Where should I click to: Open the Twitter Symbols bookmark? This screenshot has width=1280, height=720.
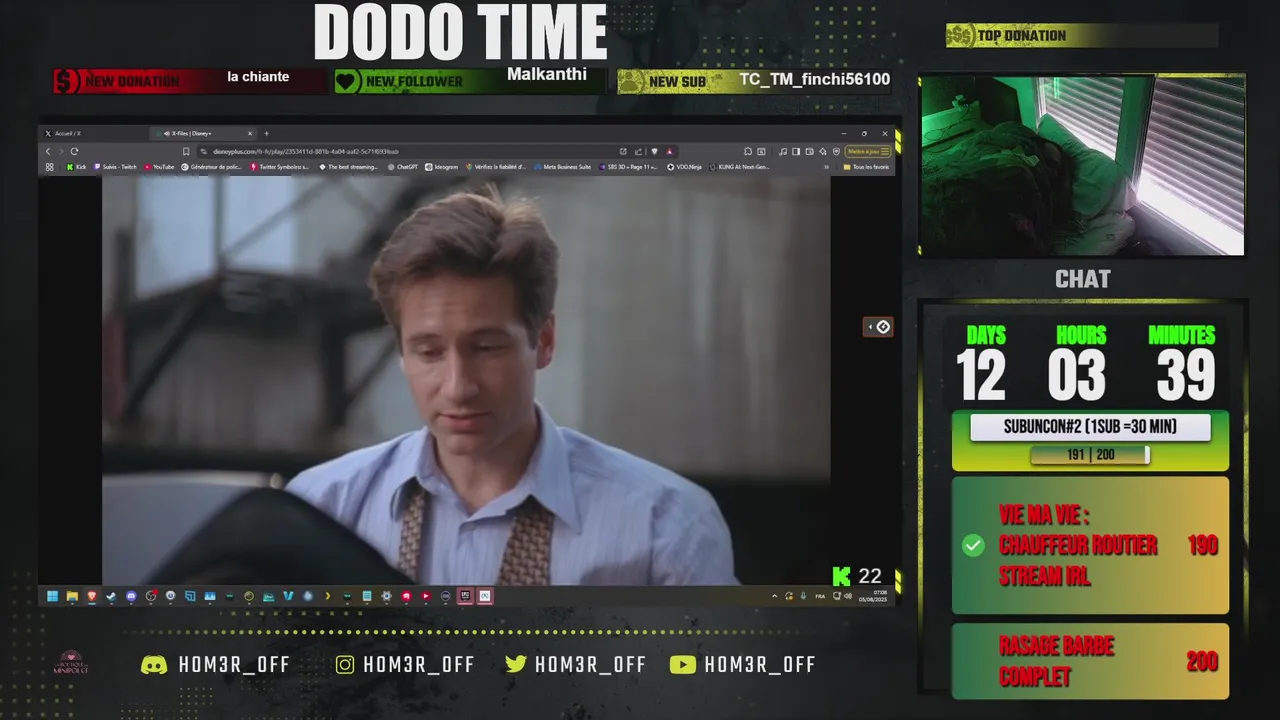click(x=279, y=167)
